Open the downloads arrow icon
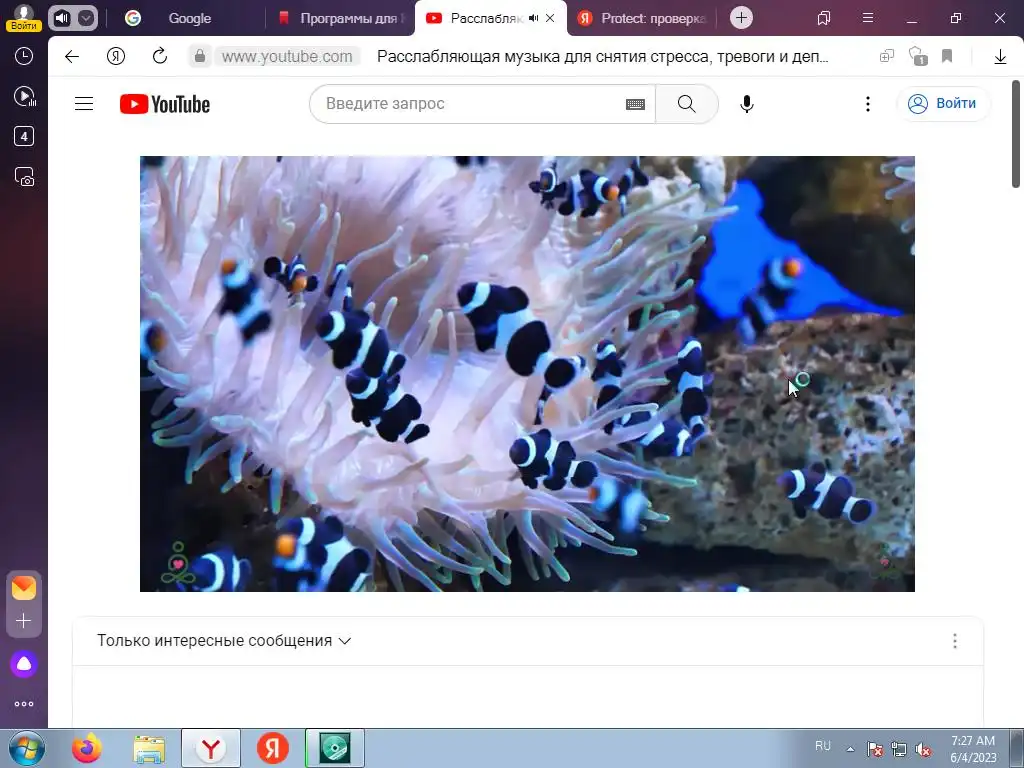The width and height of the screenshot is (1024, 768). click(1000, 57)
